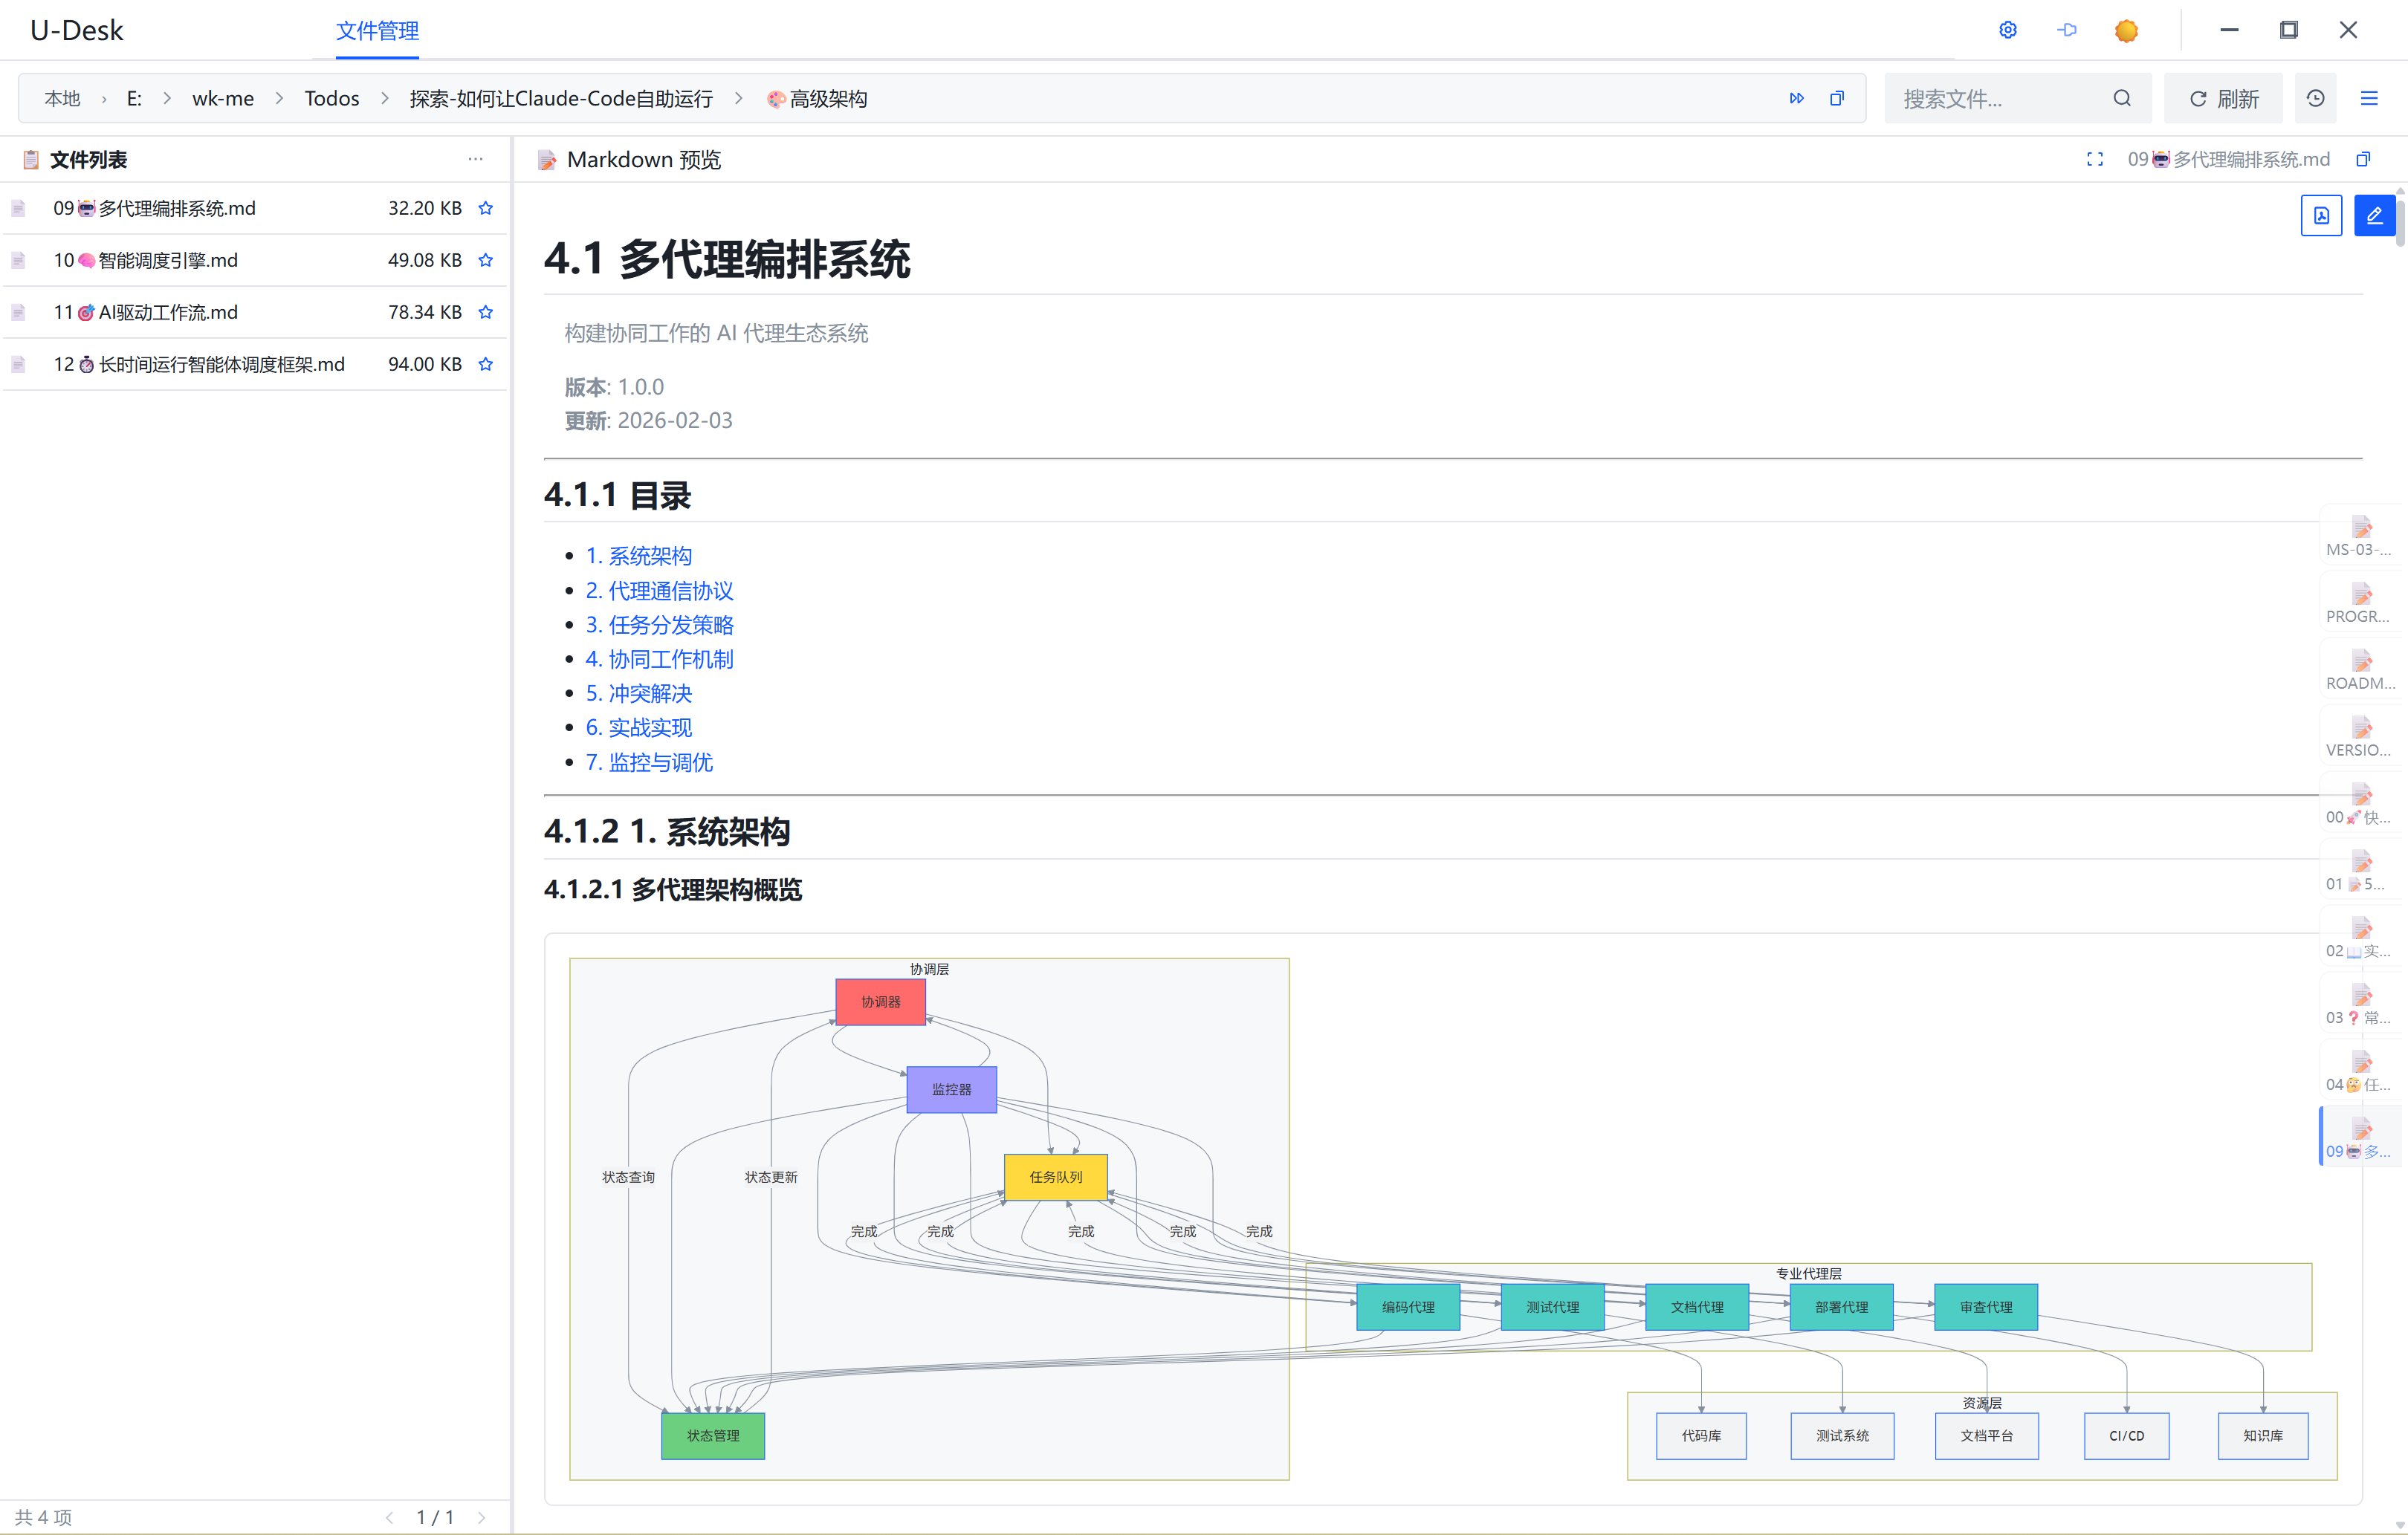Go to next page arrow in pagination
Image resolution: width=2408 pixels, height=1535 pixels.
pos(482,1517)
